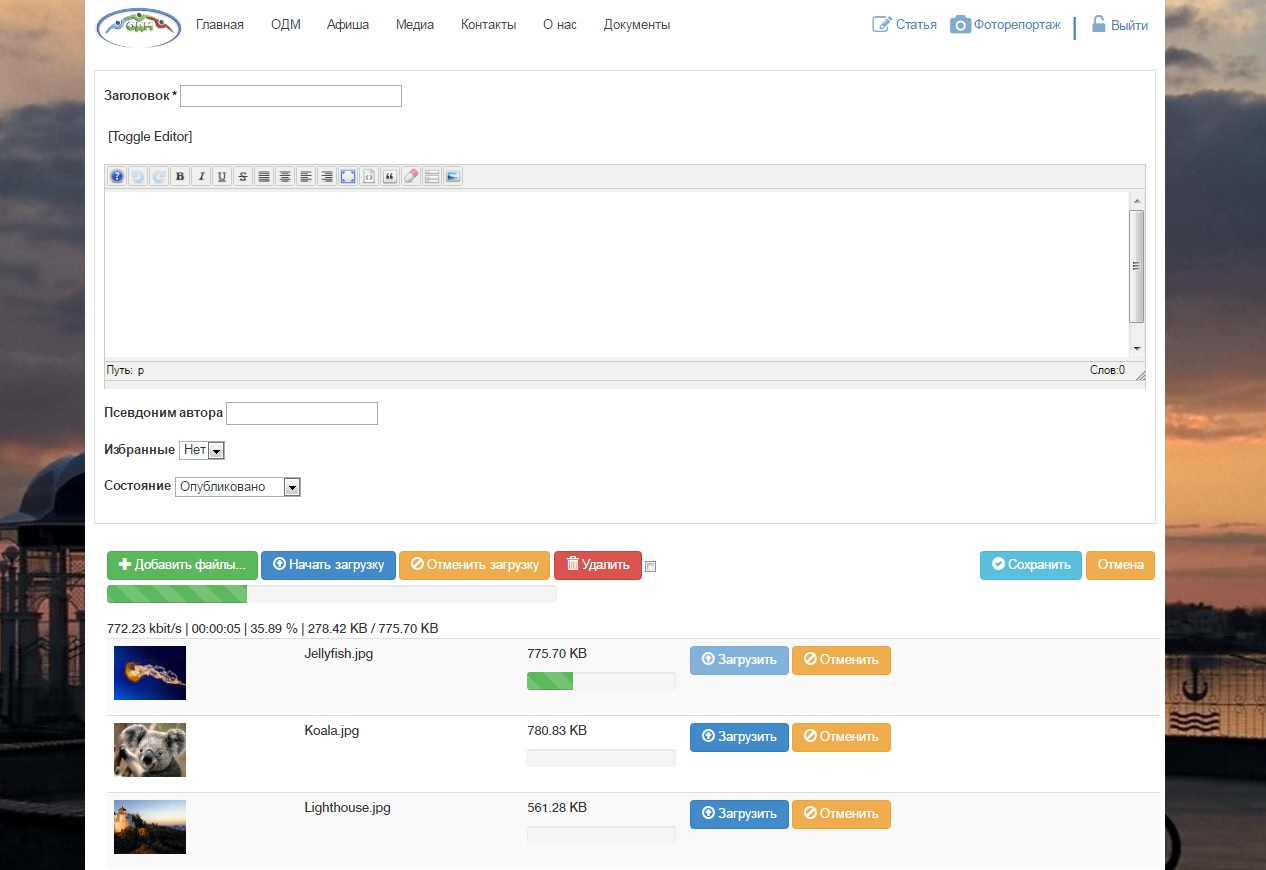The width and height of the screenshot is (1266, 870).
Task: Click the Lighthouse thumbnail
Action: click(150, 827)
